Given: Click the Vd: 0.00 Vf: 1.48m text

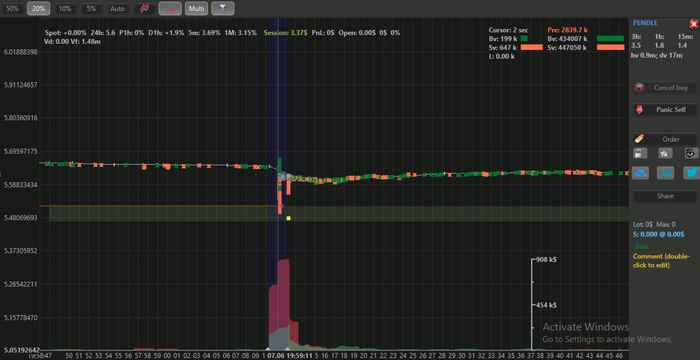Looking at the screenshot, I should tap(72, 42).
